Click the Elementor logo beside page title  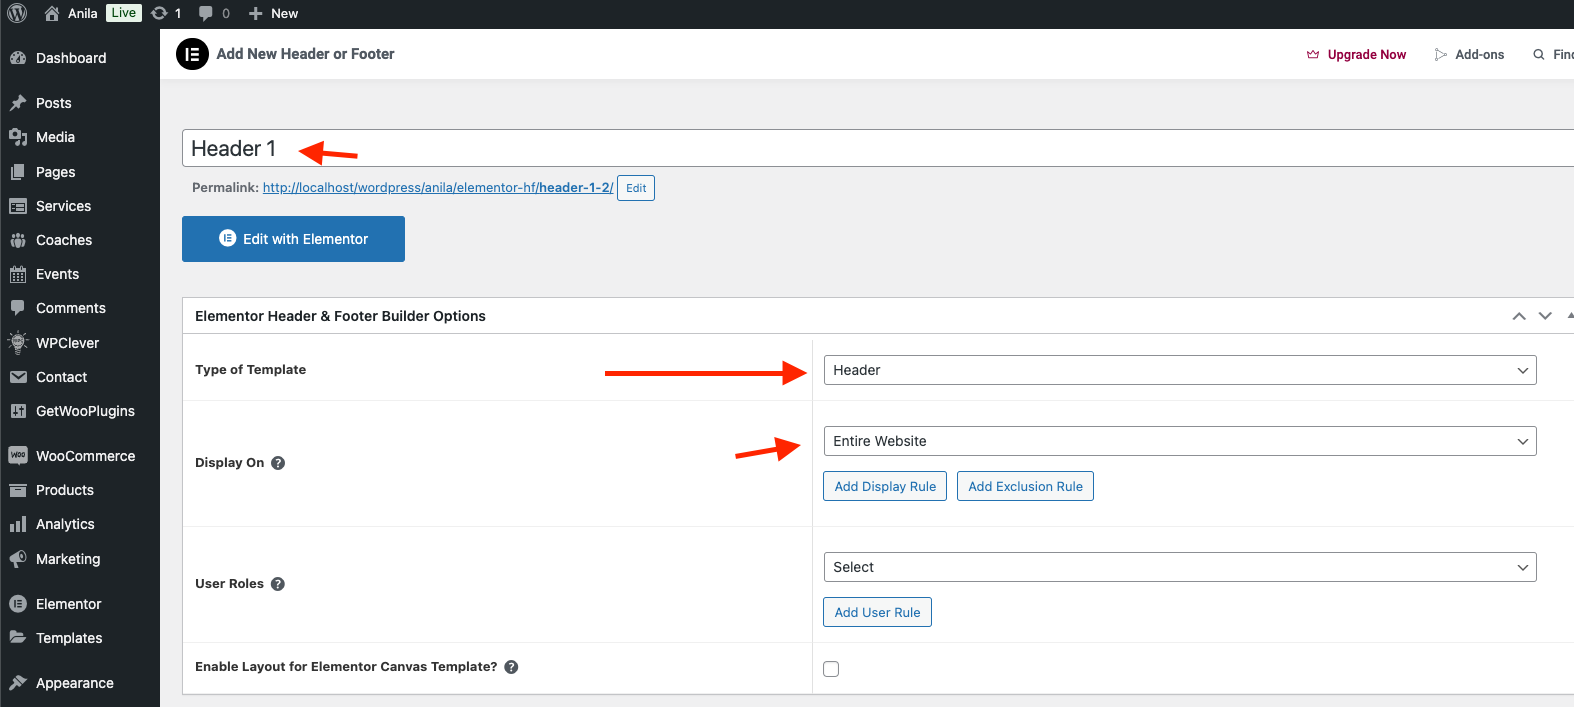pos(192,54)
